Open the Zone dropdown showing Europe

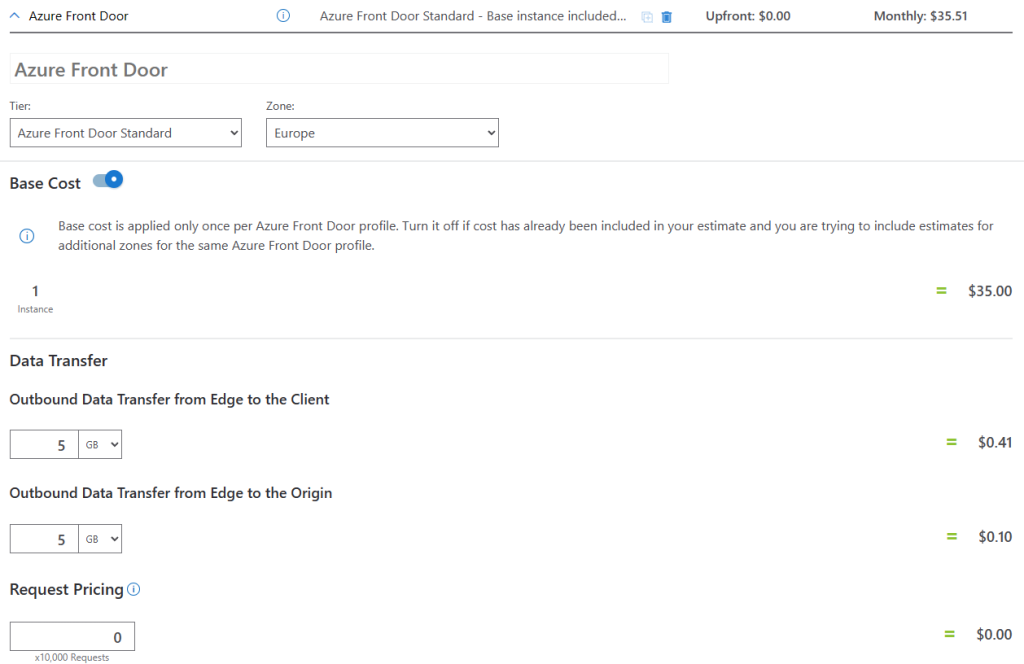(x=382, y=133)
